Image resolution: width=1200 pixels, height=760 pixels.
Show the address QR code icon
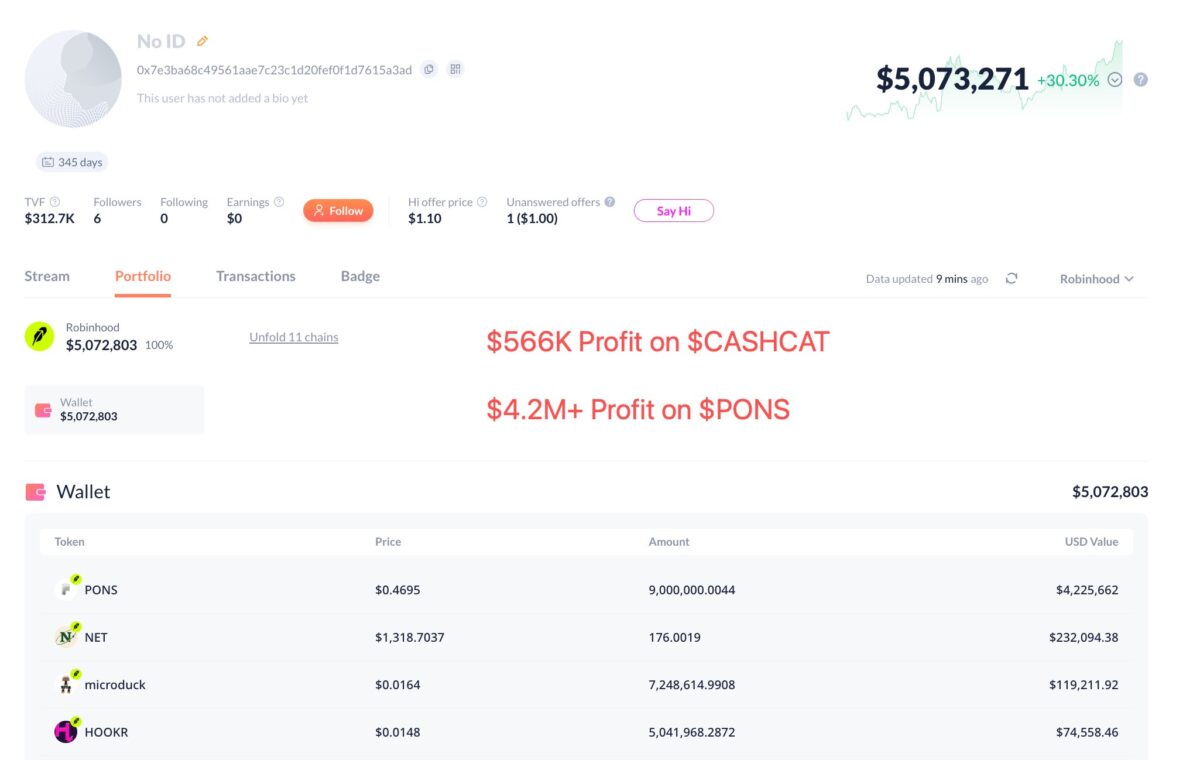coord(455,69)
